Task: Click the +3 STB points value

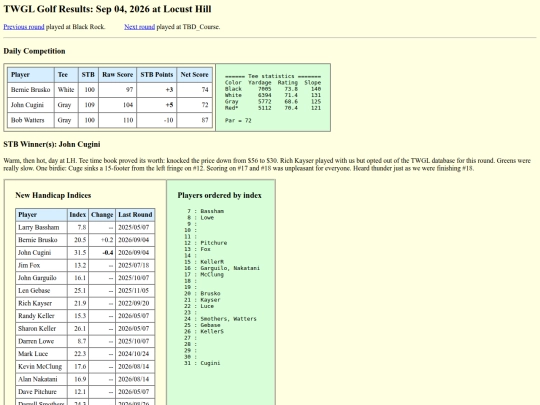Action: 169,90
